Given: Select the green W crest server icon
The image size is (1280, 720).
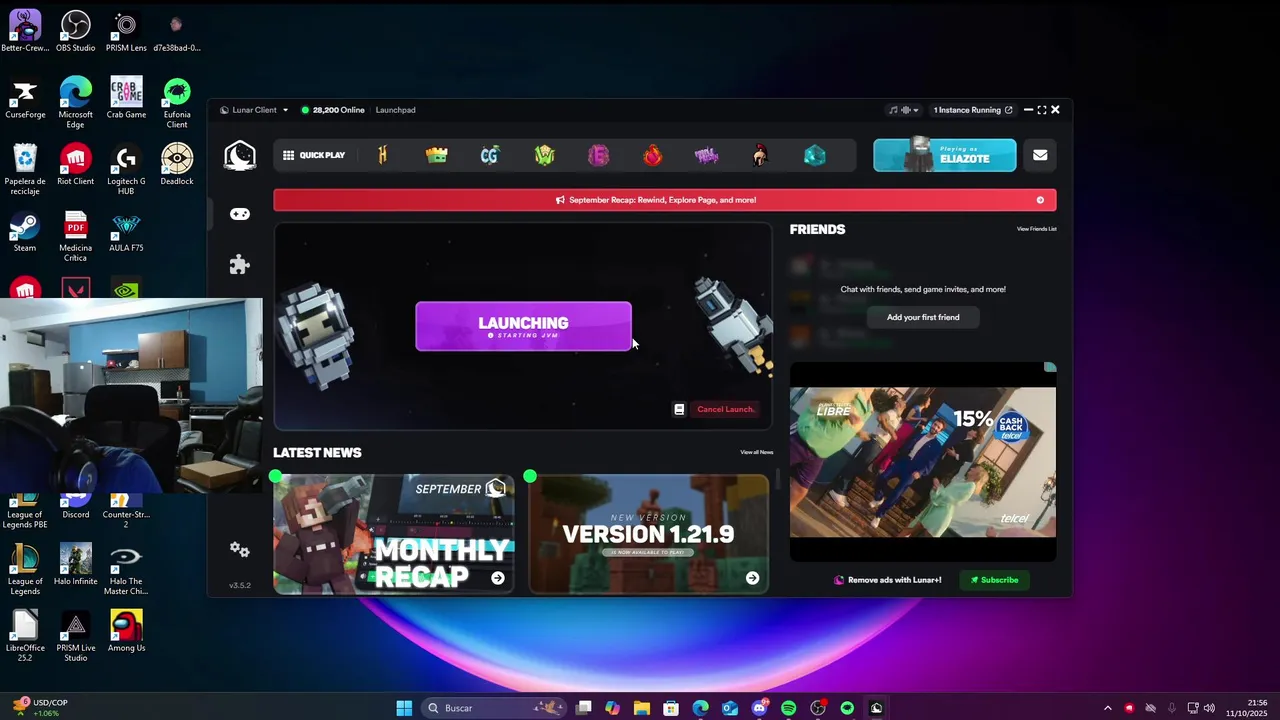Looking at the screenshot, I should coord(544,155).
